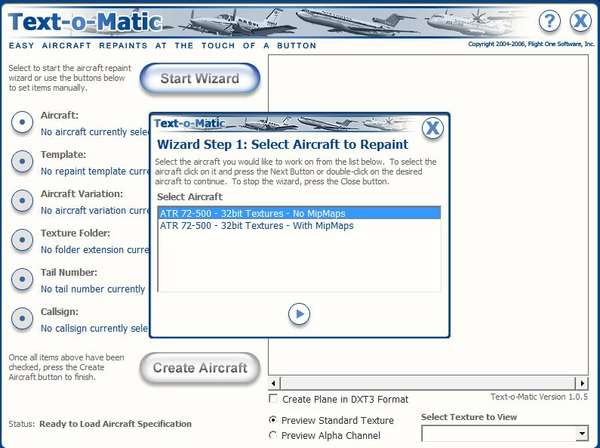
Task: Click the Aircraft Variation round button
Action: [x=22, y=200]
